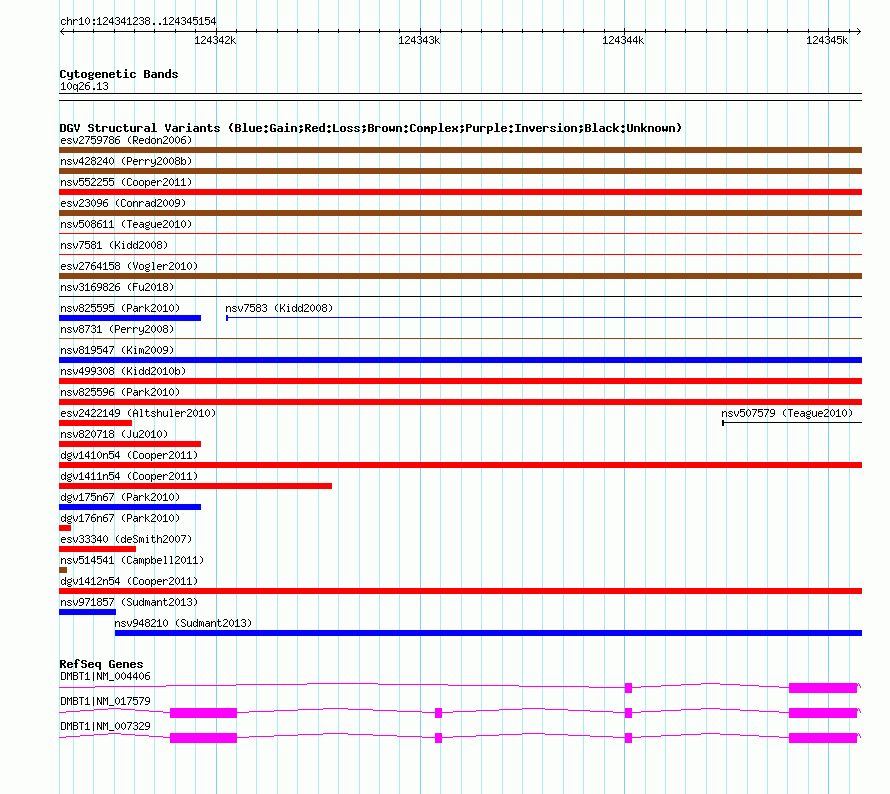
Task: Click the nsv825595 (Park2010) label
Action: 120,308
